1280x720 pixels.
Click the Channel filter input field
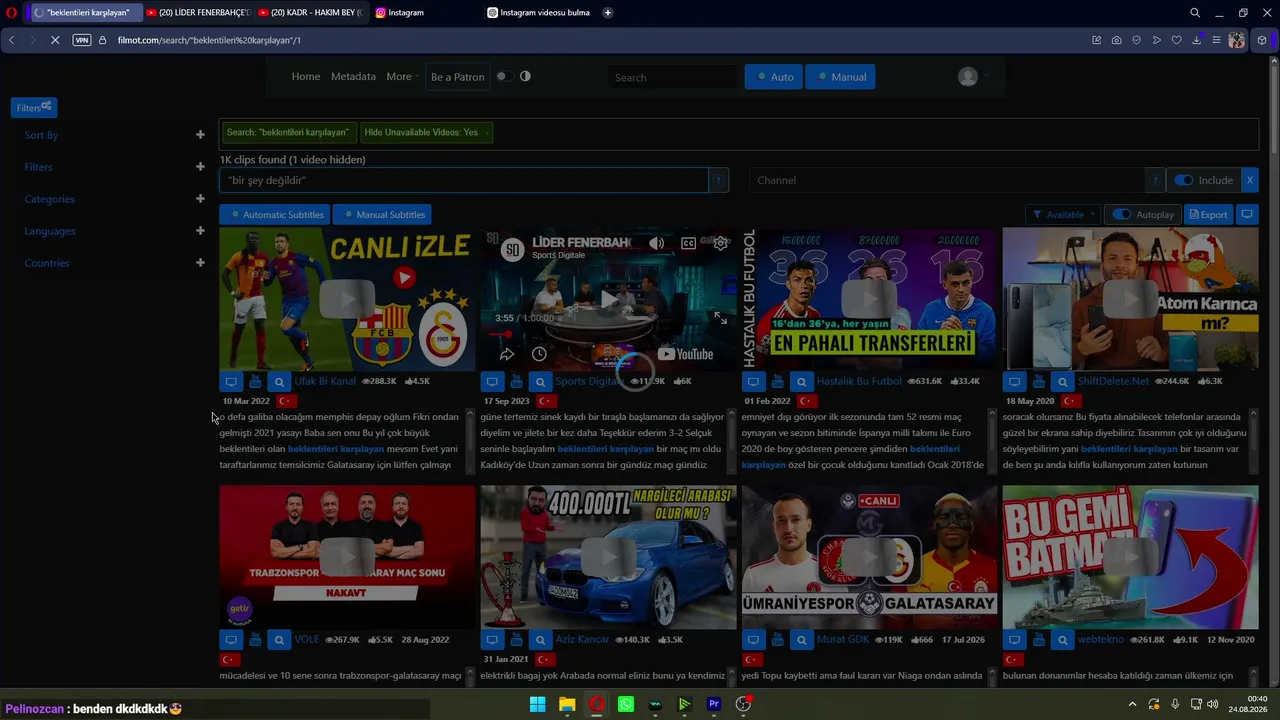pos(946,180)
